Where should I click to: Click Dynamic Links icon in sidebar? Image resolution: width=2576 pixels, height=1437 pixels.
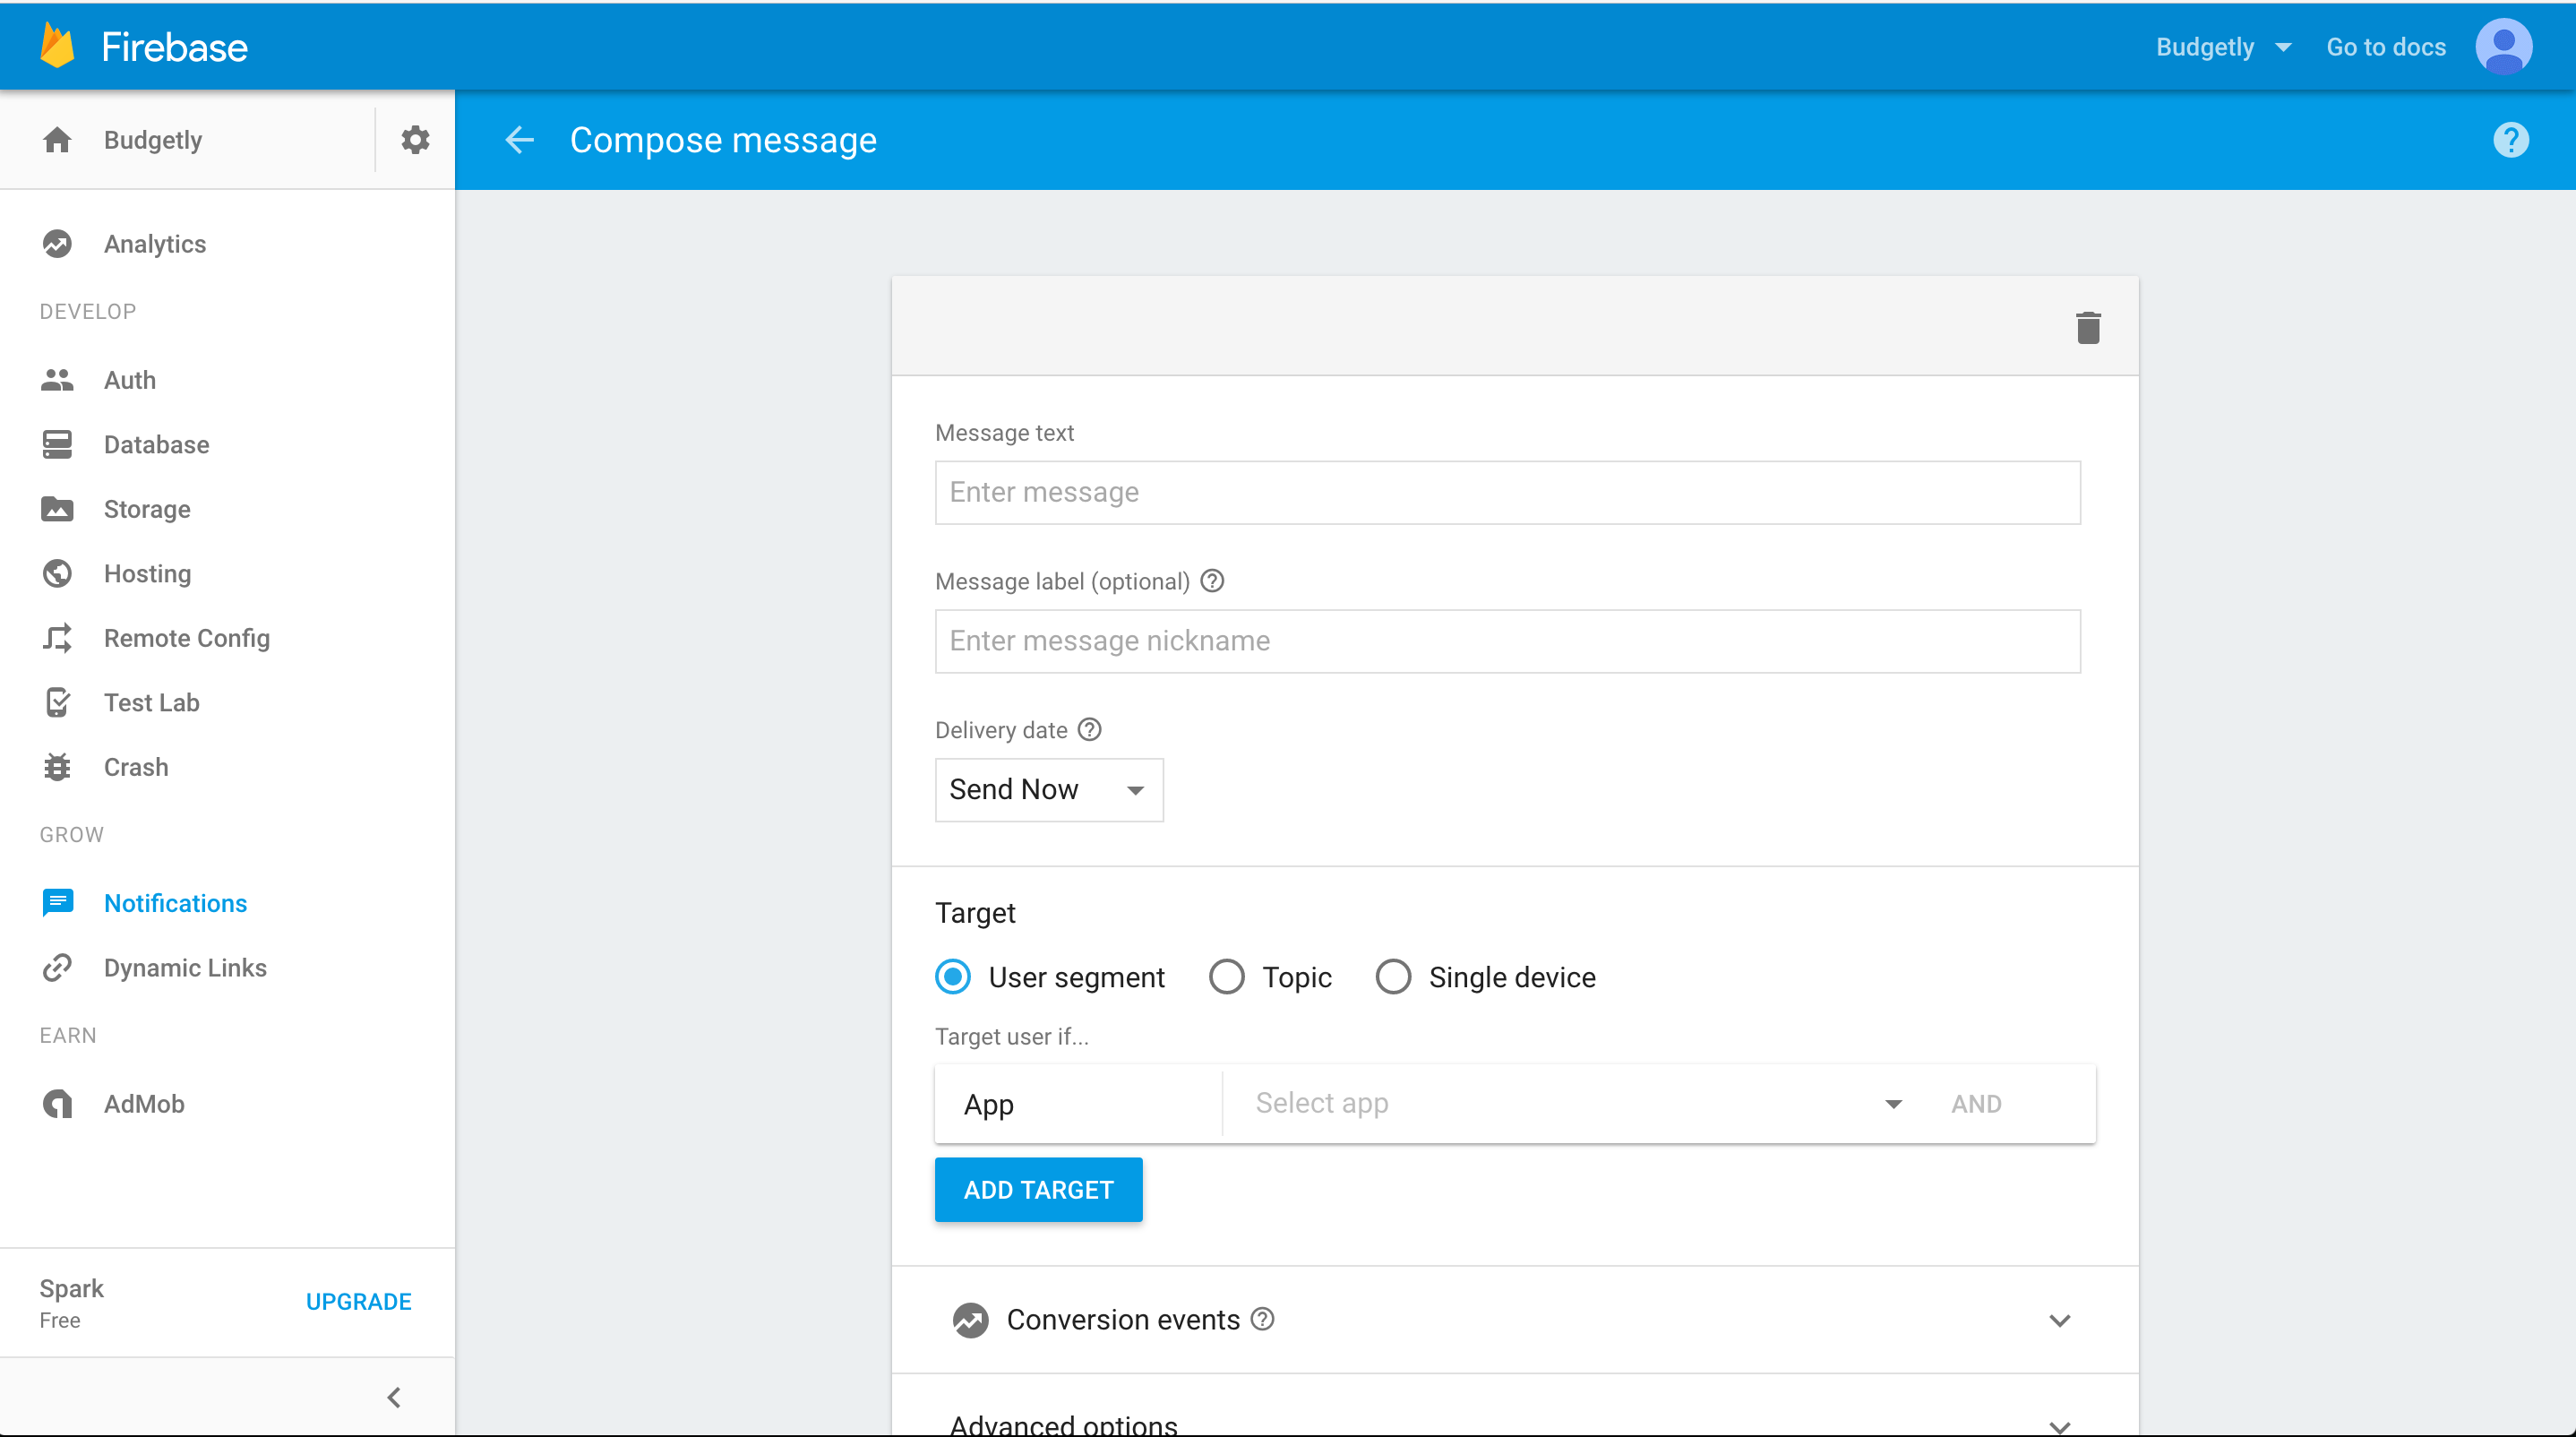coord(56,967)
